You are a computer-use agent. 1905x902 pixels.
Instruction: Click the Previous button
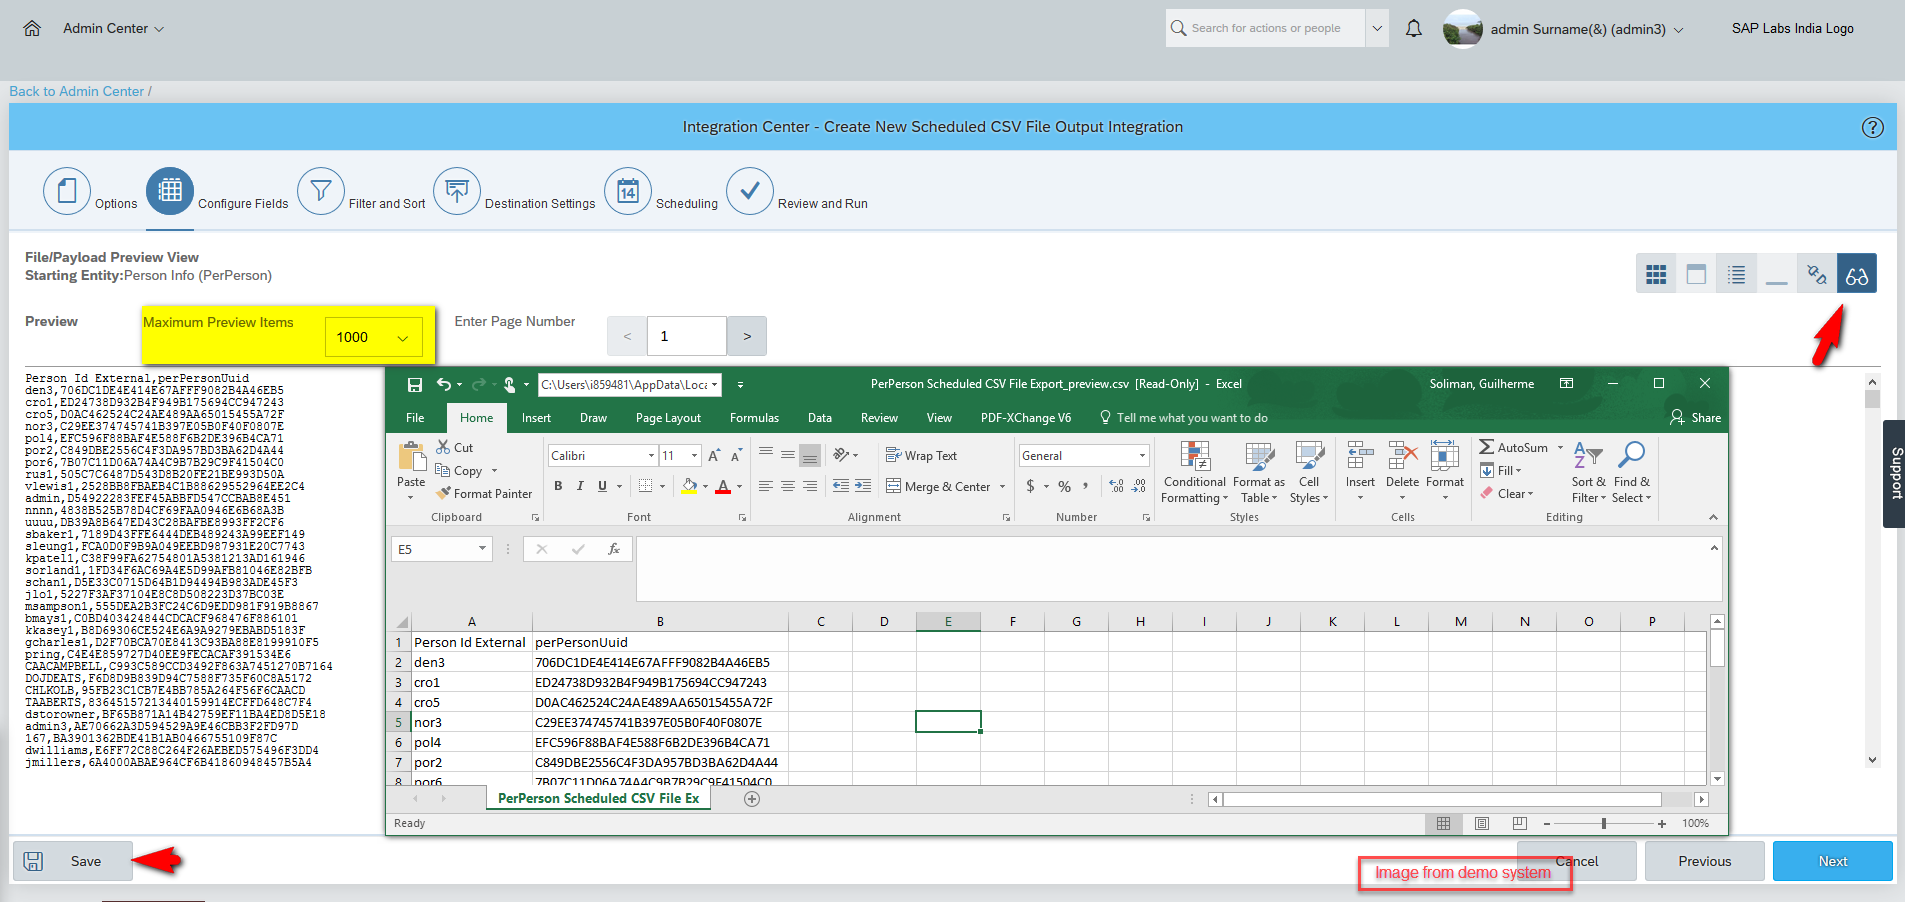(x=1704, y=861)
